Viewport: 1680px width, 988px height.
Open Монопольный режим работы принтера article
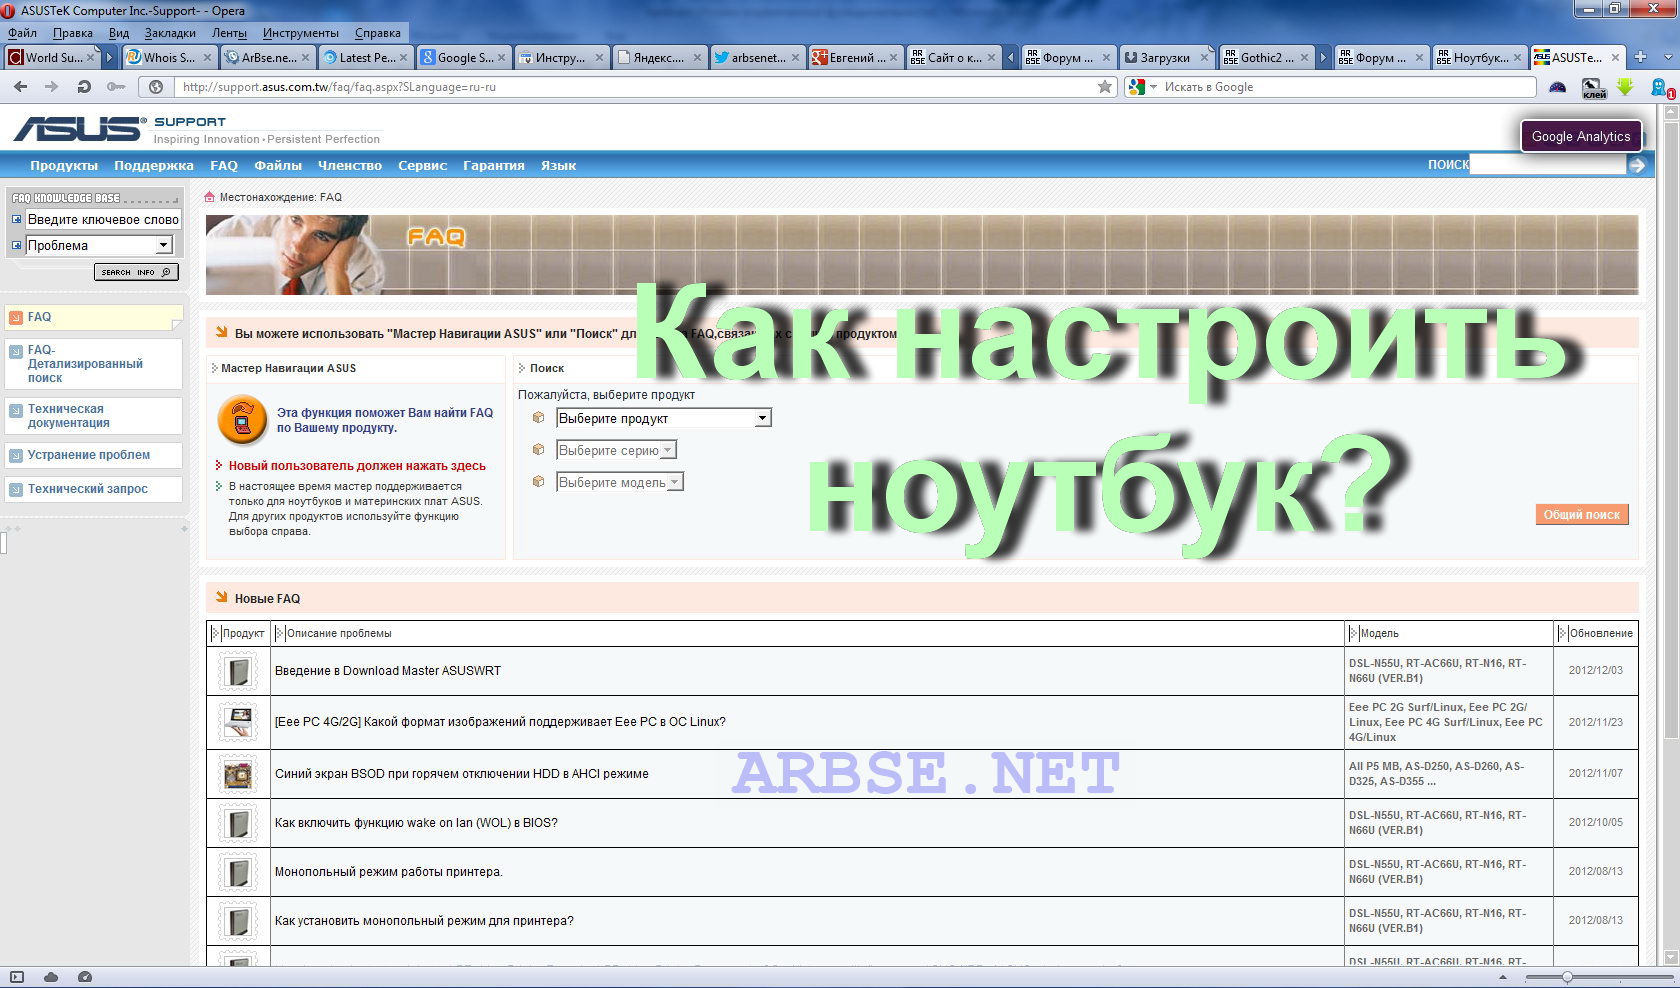click(389, 872)
